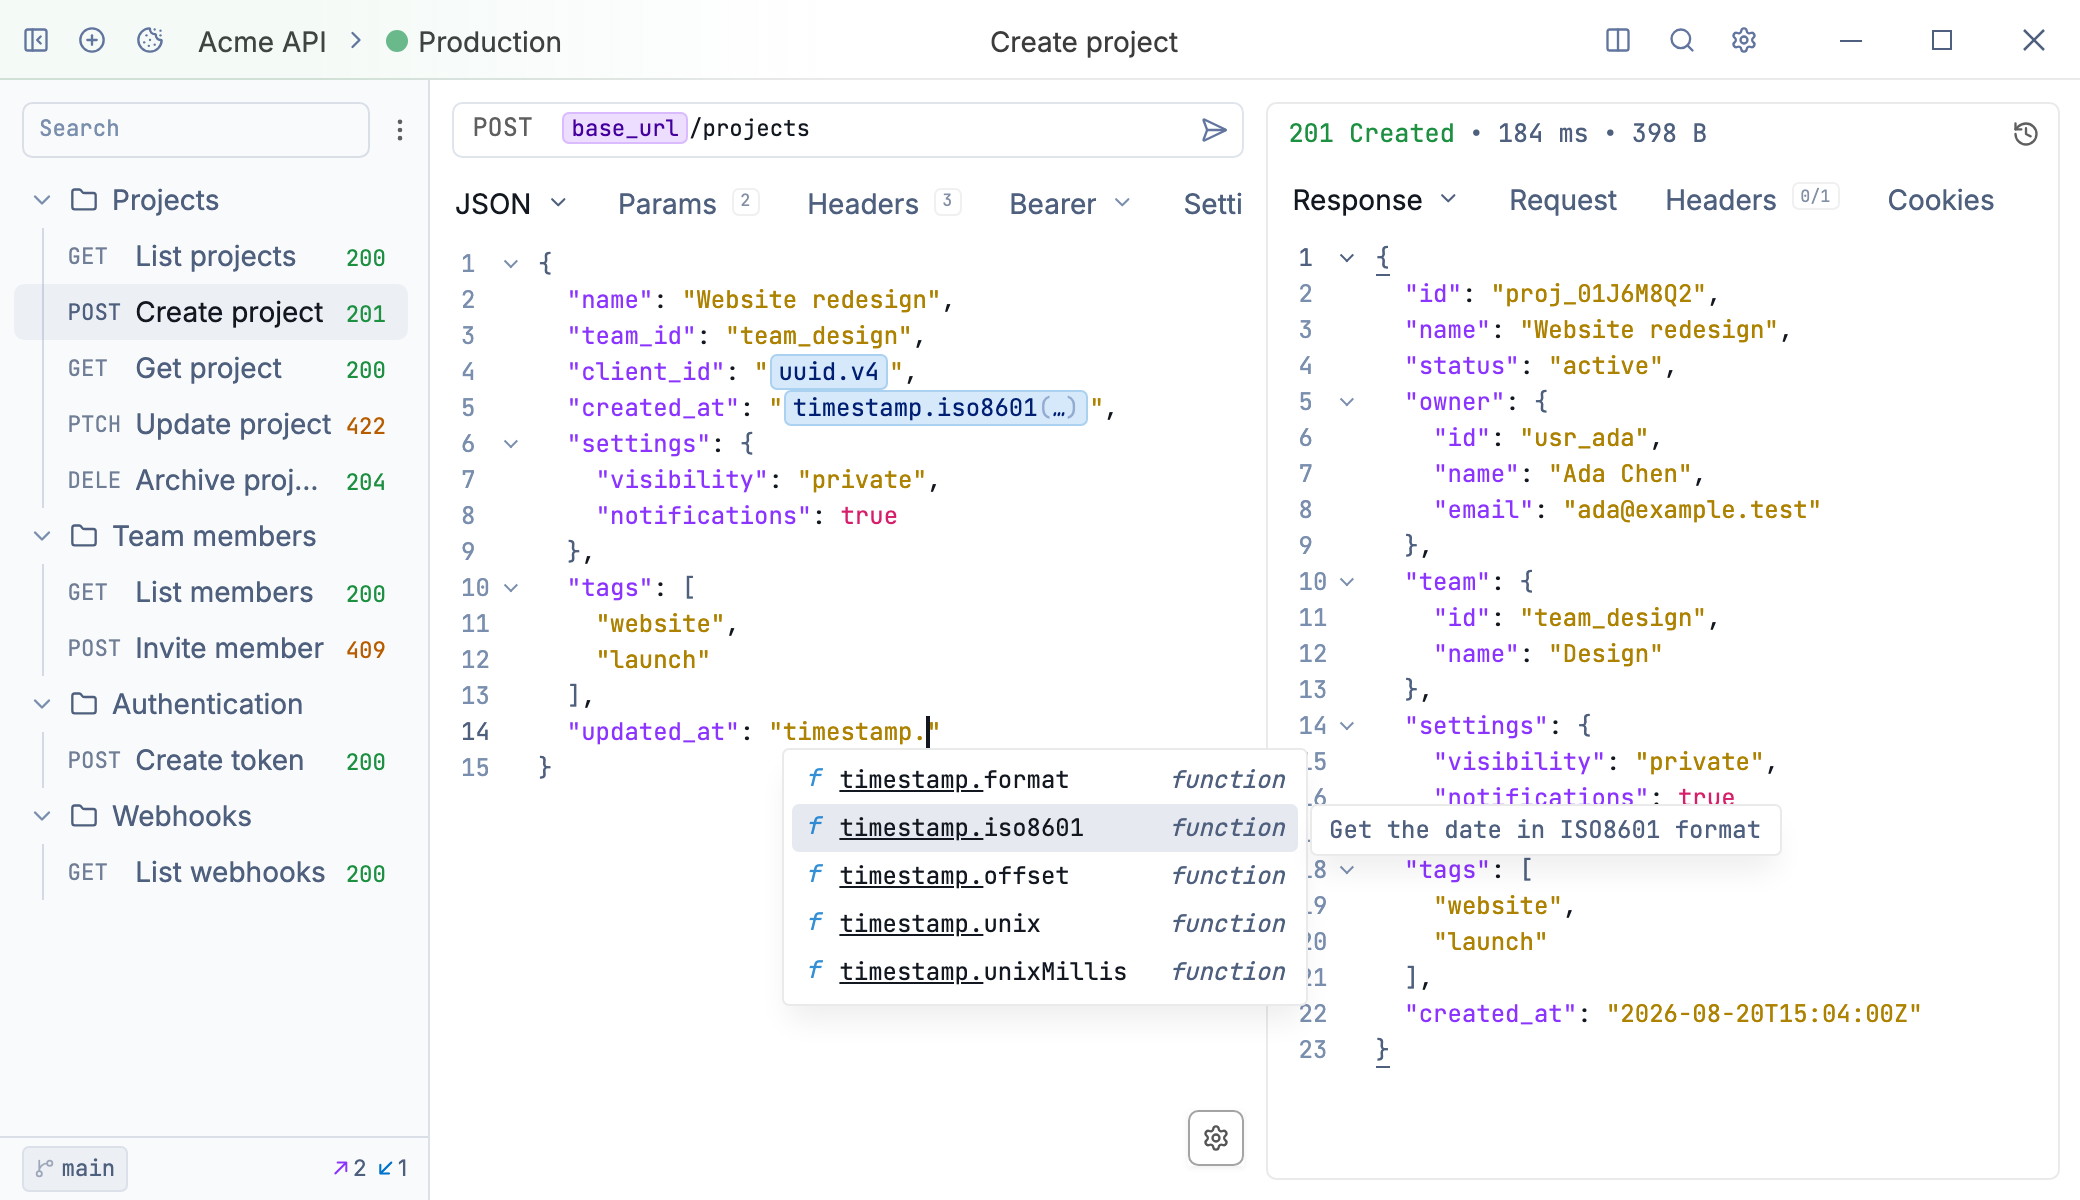Toggle the split layout icon
Viewport: 2080px width, 1200px height.
(x=1618, y=41)
